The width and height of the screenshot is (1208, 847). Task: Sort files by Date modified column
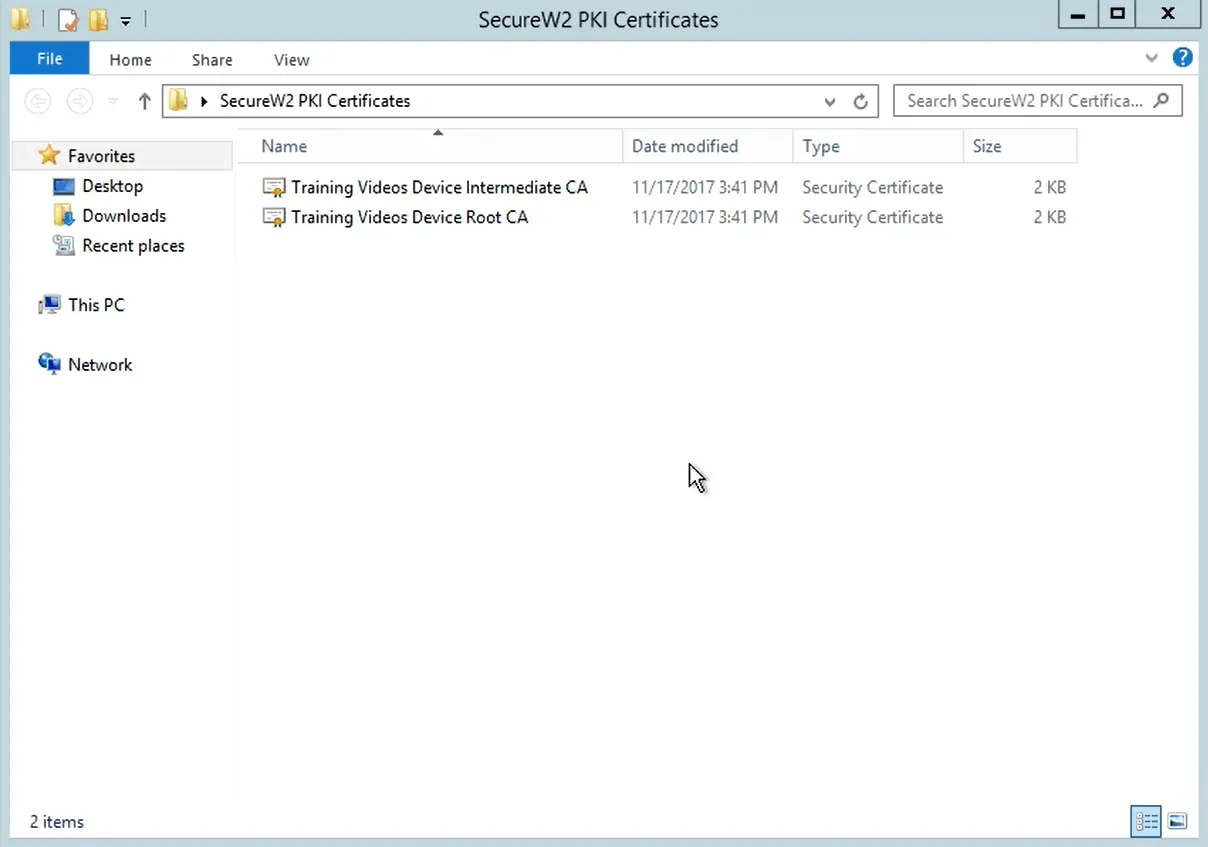click(685, 146)
